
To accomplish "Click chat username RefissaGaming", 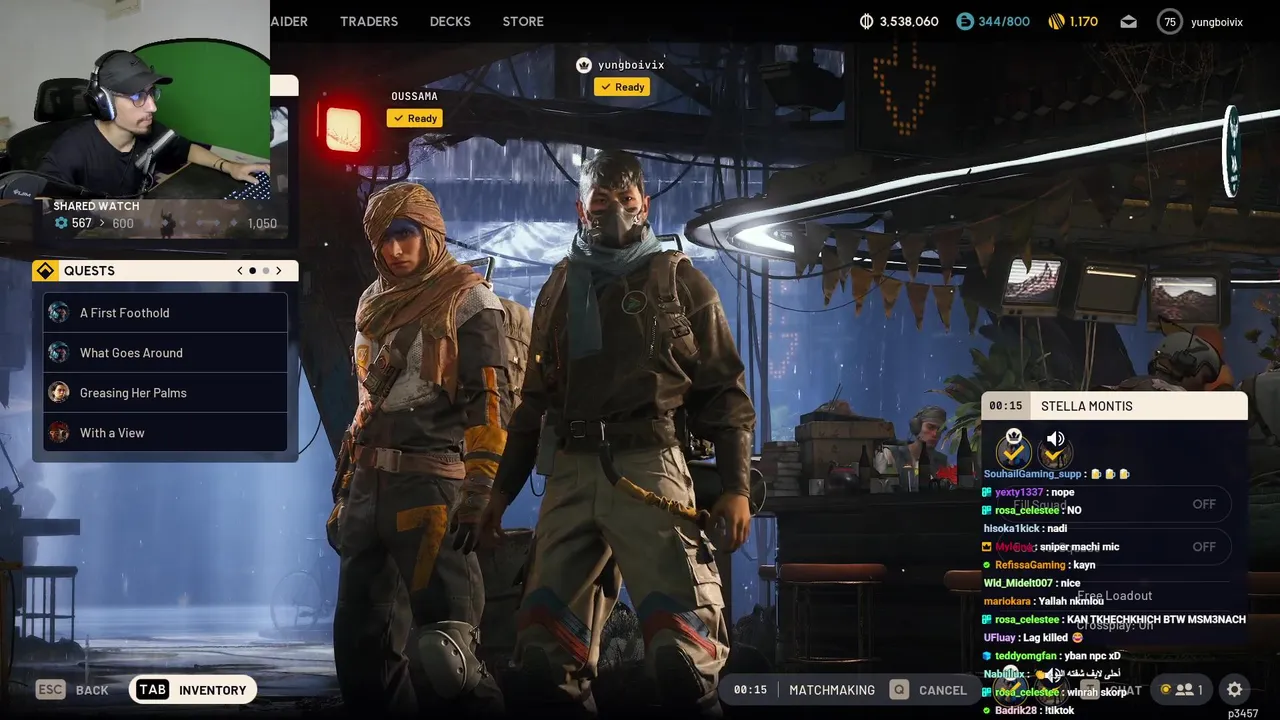I will pos(1030,565).
